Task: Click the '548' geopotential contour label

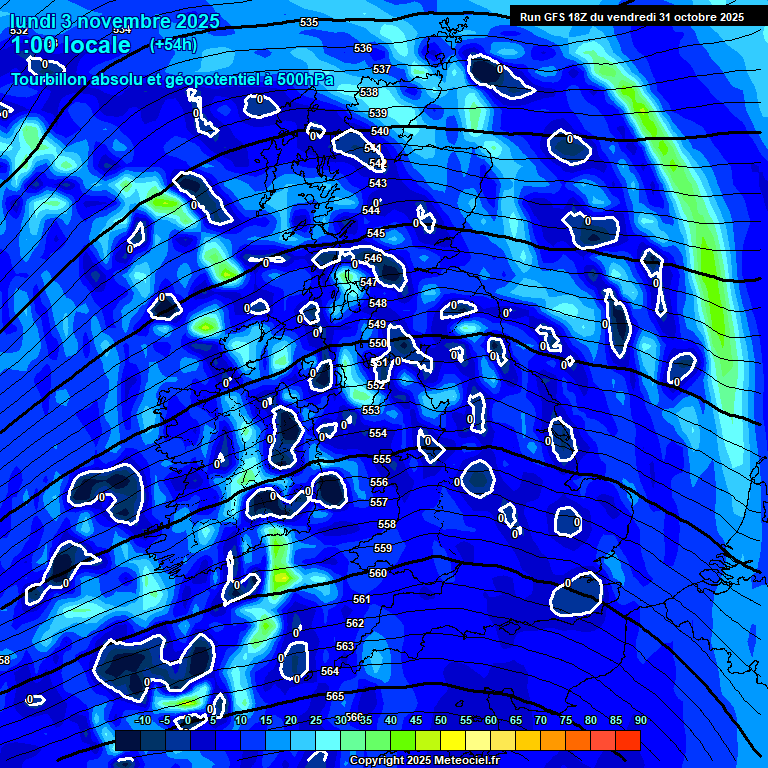Action: [x=378, y=303]
